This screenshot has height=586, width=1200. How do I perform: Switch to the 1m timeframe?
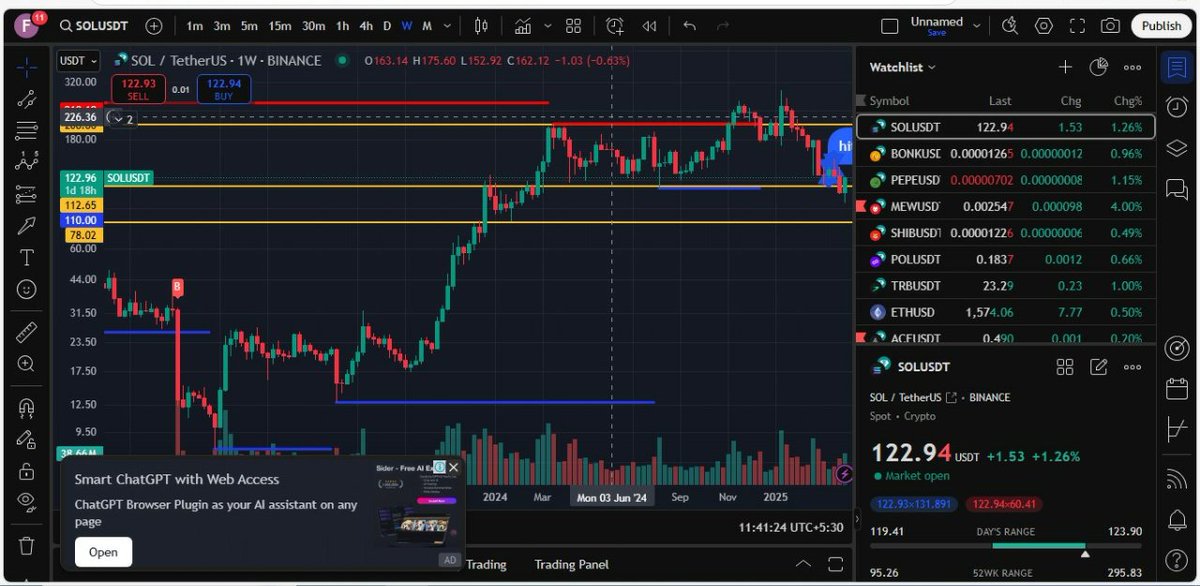click(194, 26)
